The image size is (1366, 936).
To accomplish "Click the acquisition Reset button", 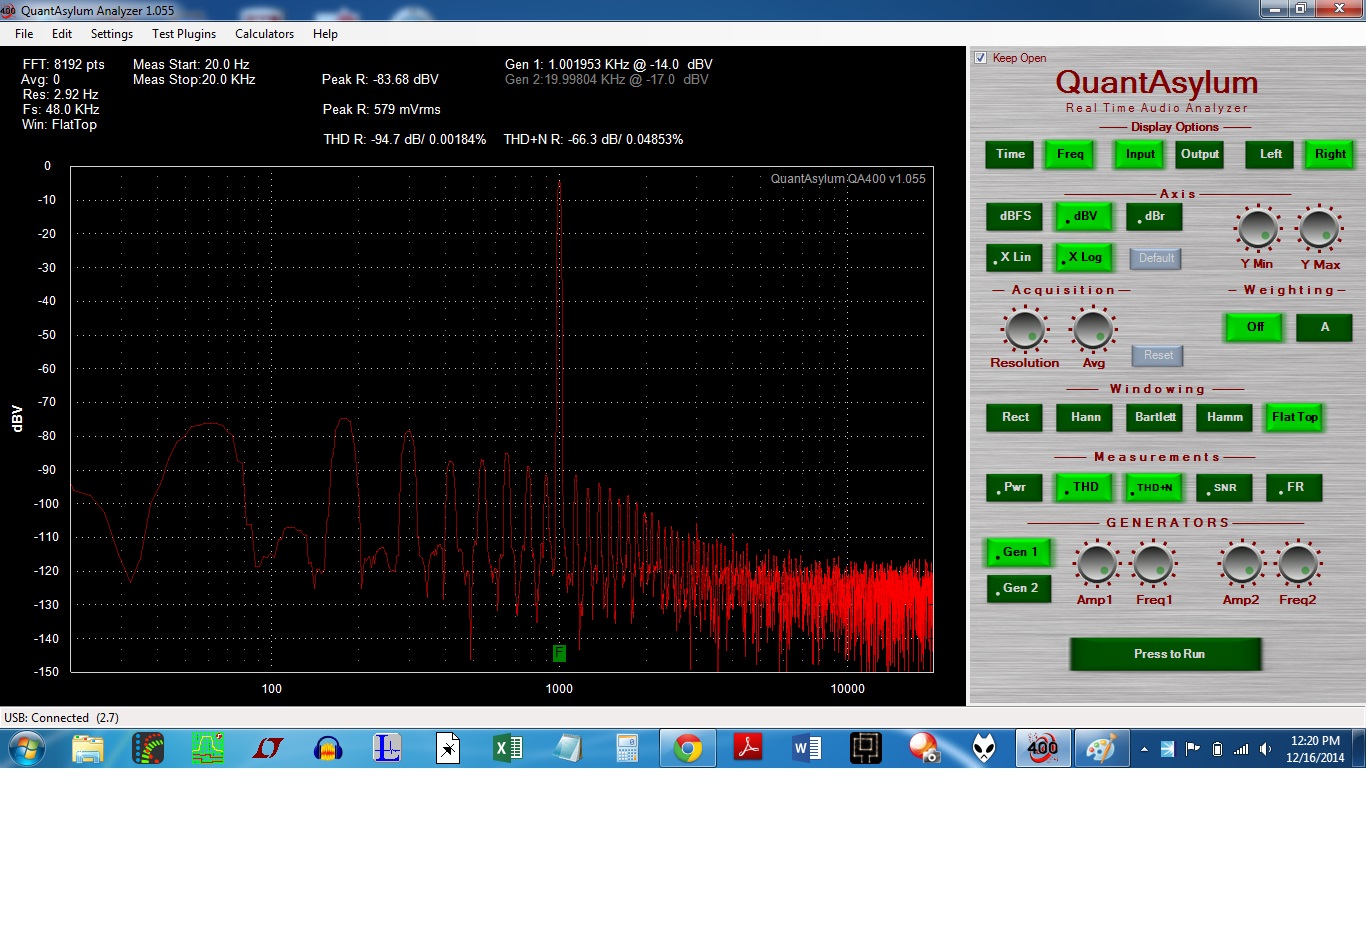I will [1158, 355].
